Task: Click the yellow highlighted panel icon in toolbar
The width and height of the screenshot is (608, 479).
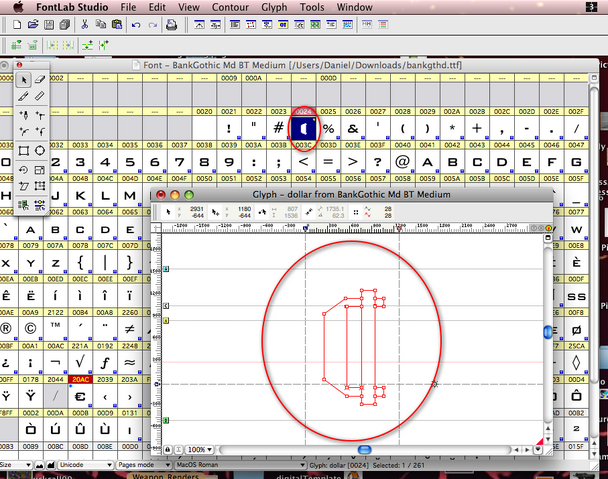Action: pyautogui.click(x=283, y=25)
